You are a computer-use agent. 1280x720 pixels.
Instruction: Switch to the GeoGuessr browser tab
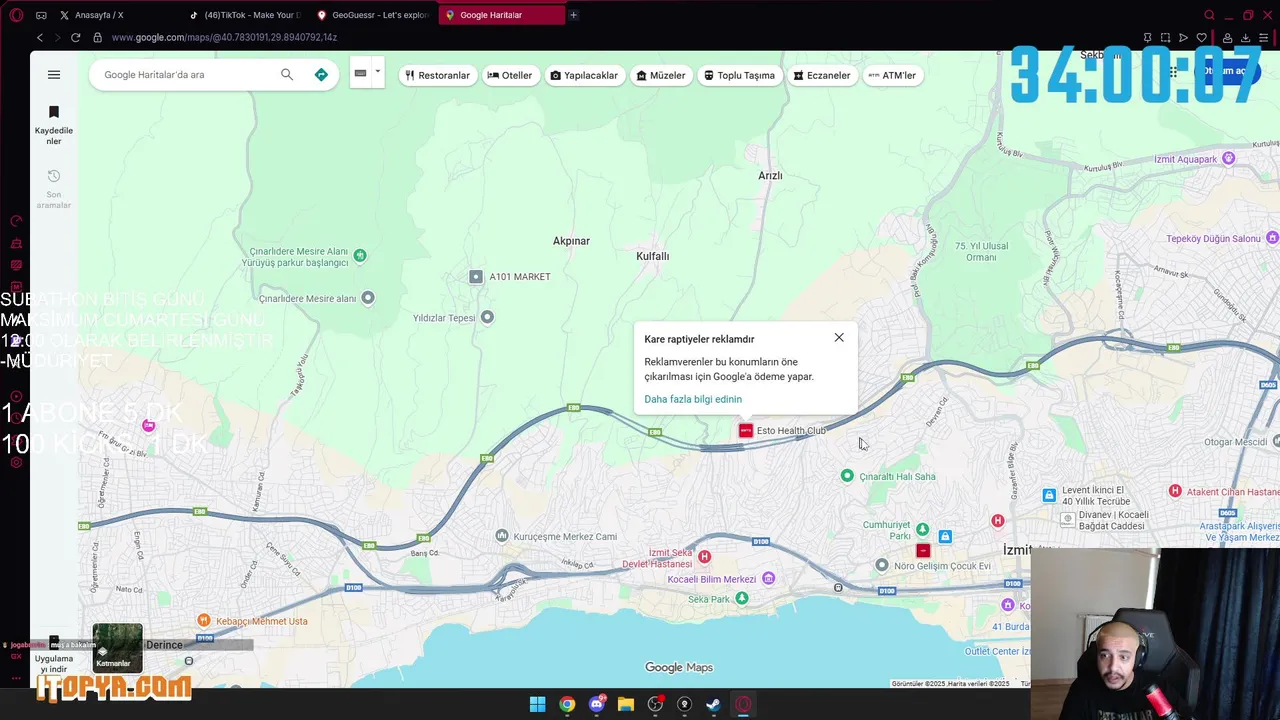(373, 15)
